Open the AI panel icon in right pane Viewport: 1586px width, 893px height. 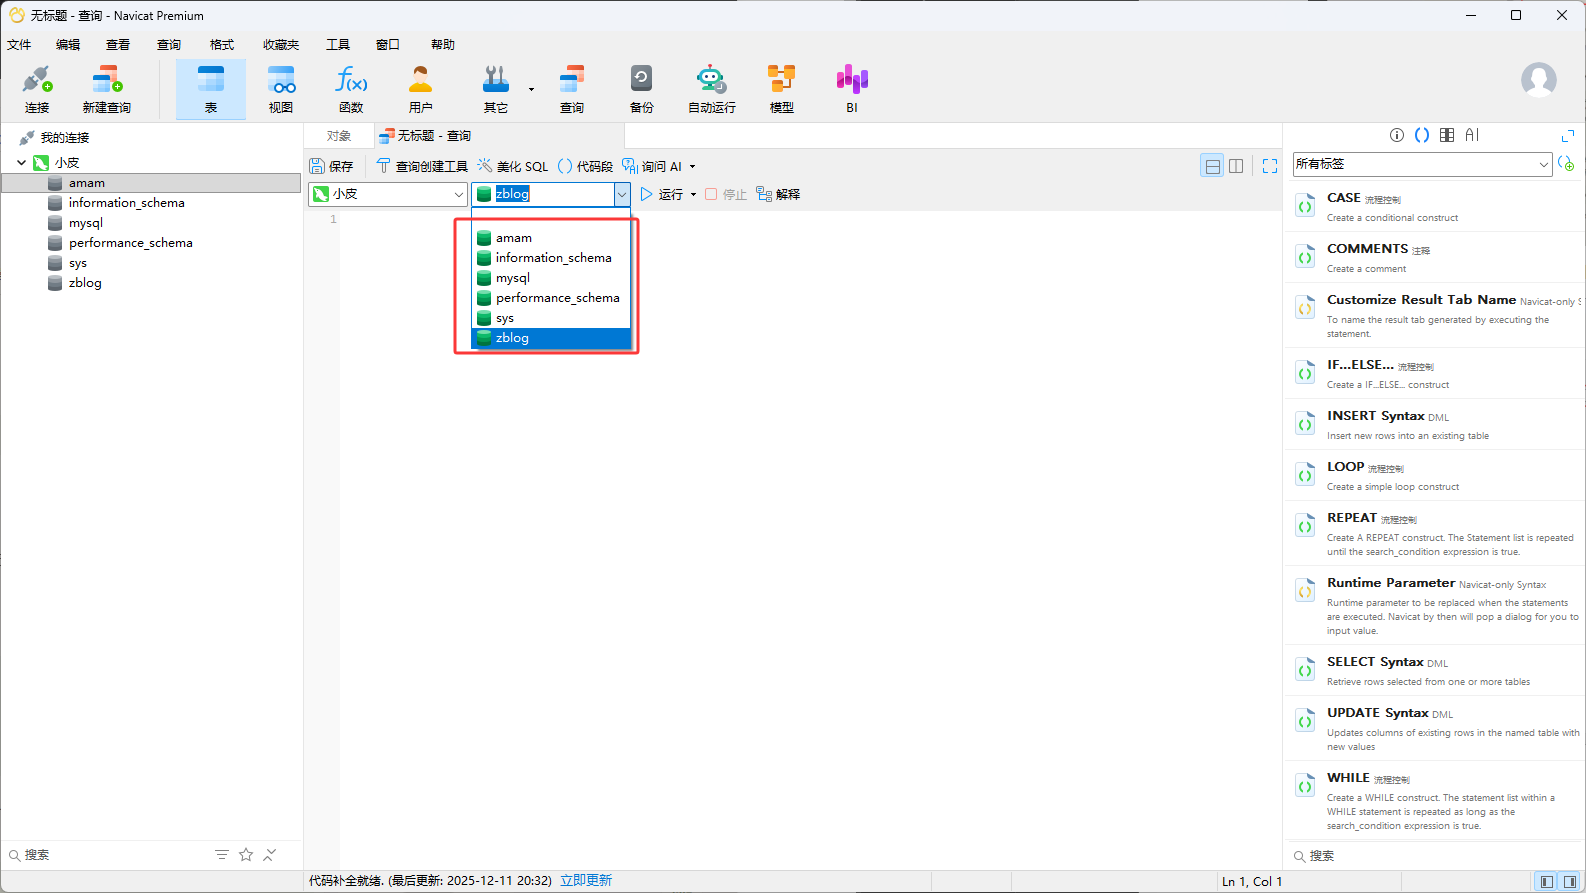pos(1472,135)
